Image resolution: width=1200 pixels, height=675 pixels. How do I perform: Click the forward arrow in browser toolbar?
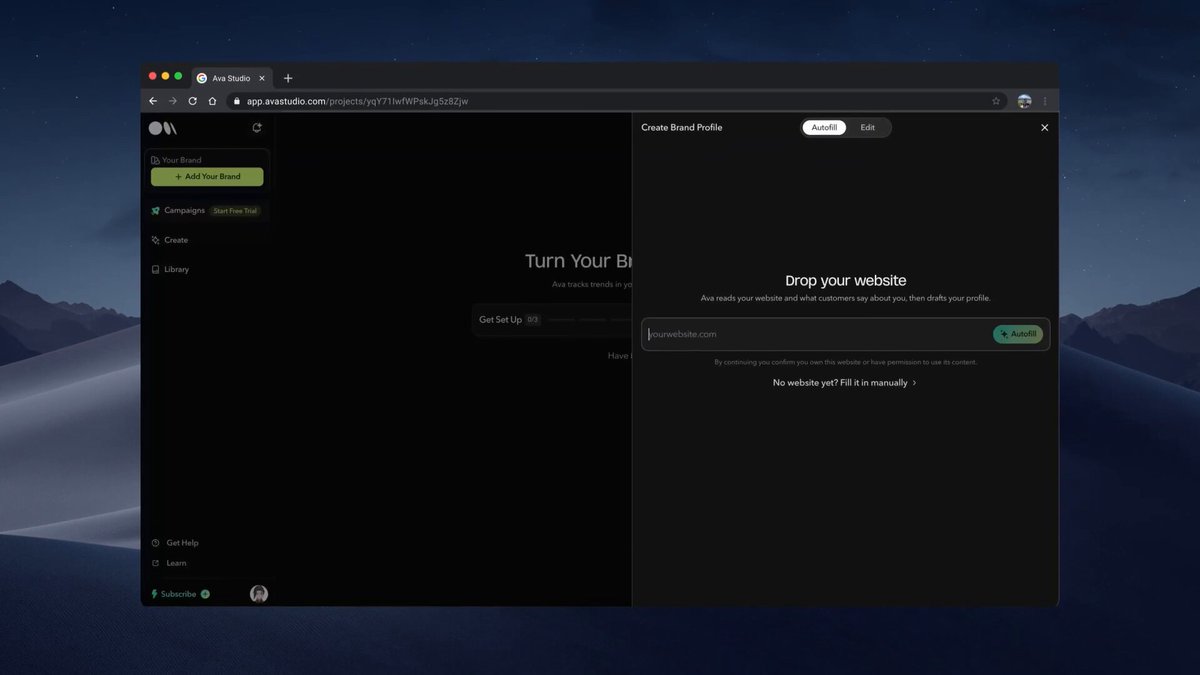pyautogui.click(x=172, y=101)
